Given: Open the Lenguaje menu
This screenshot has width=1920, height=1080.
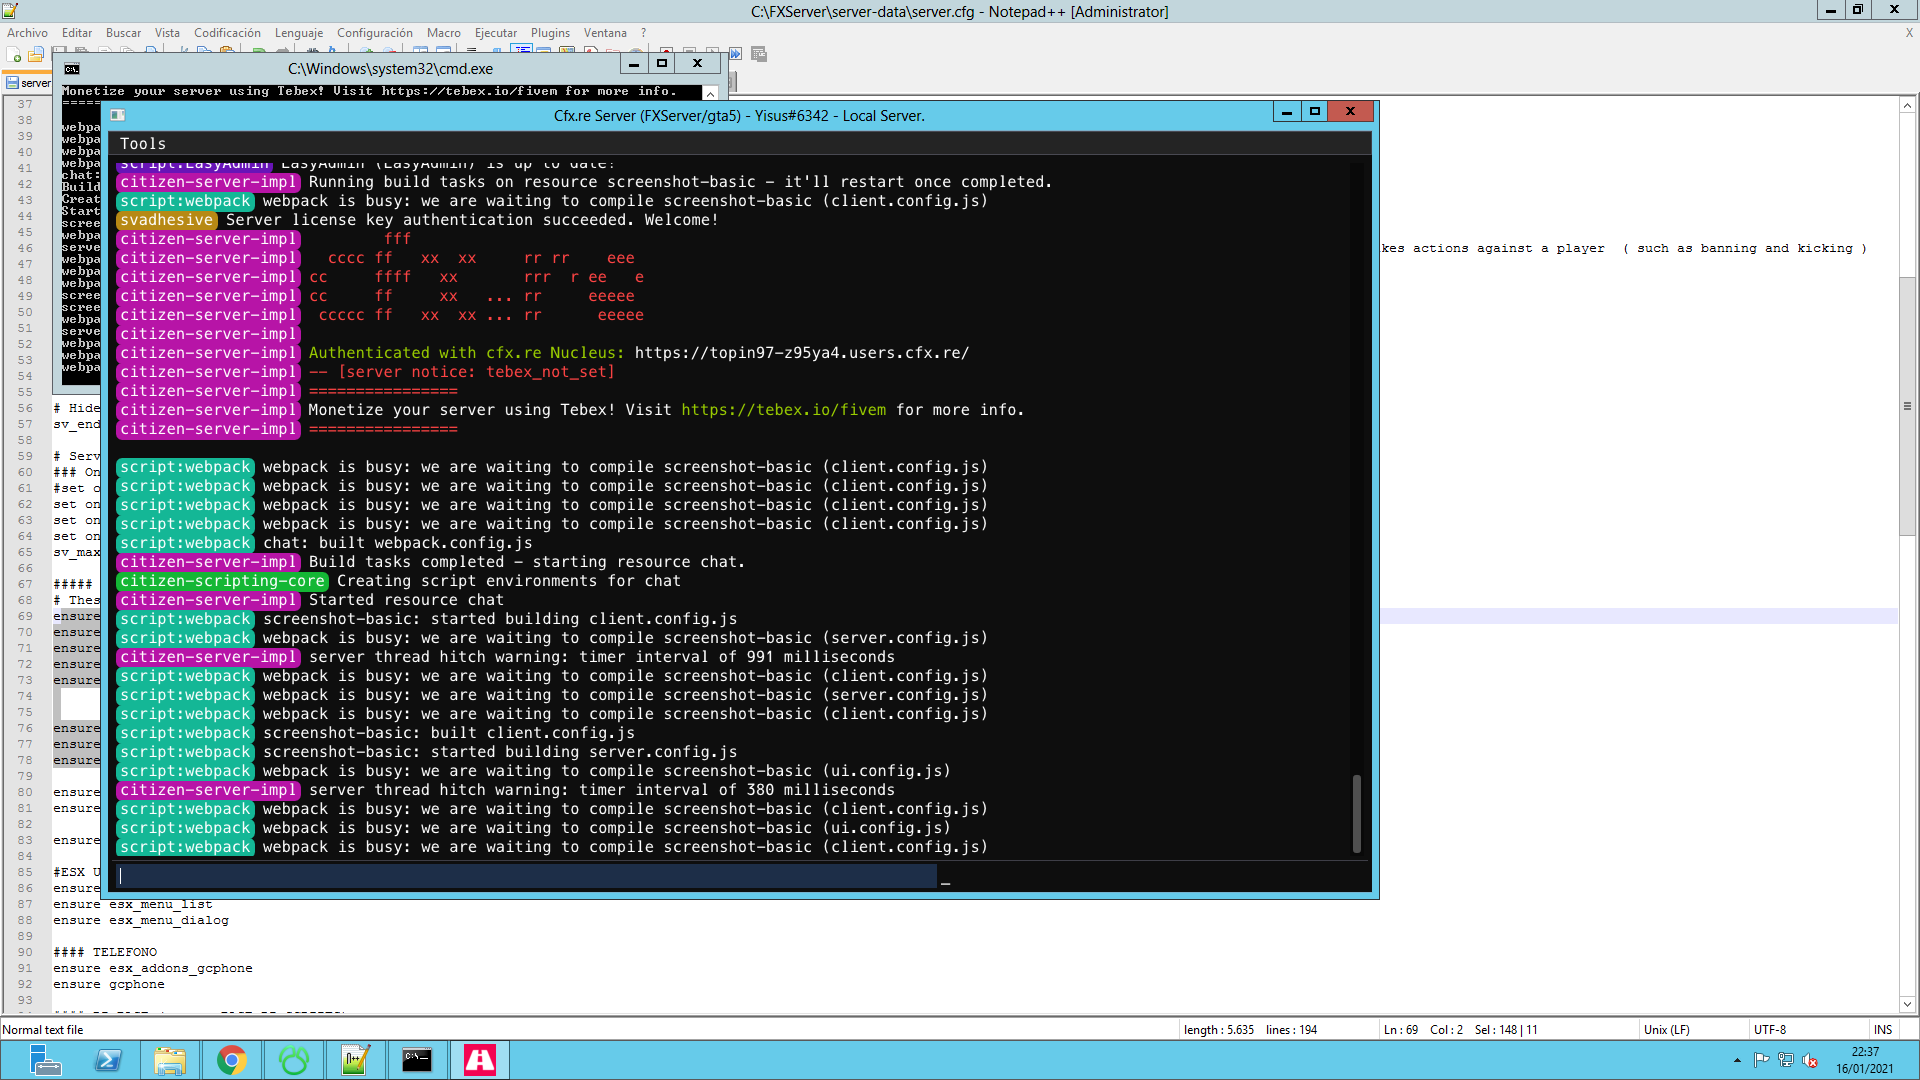Looking at the screenshot, I should click(299, 33).
